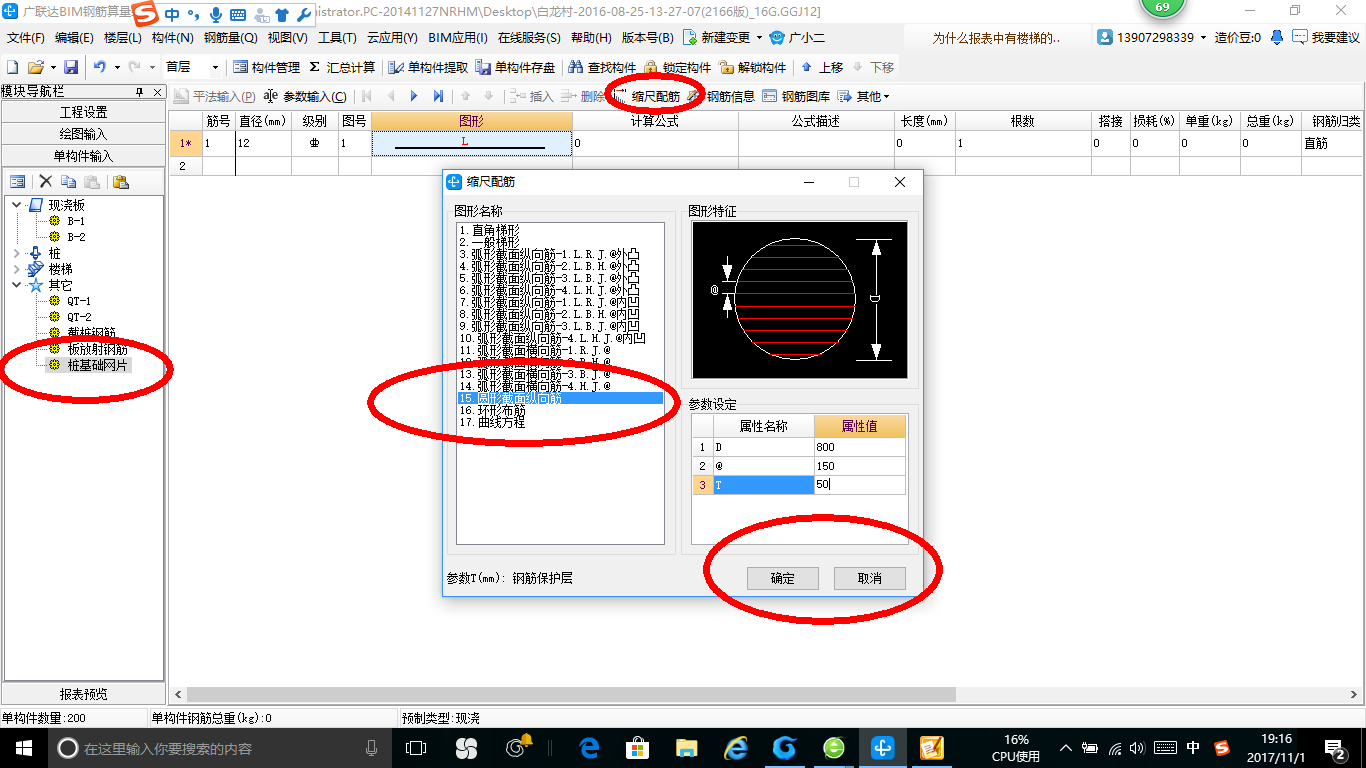The height and width of the screenshot is (768, 1366).
Task: Open the 工具(T) menu
Action: pos(338,37)
